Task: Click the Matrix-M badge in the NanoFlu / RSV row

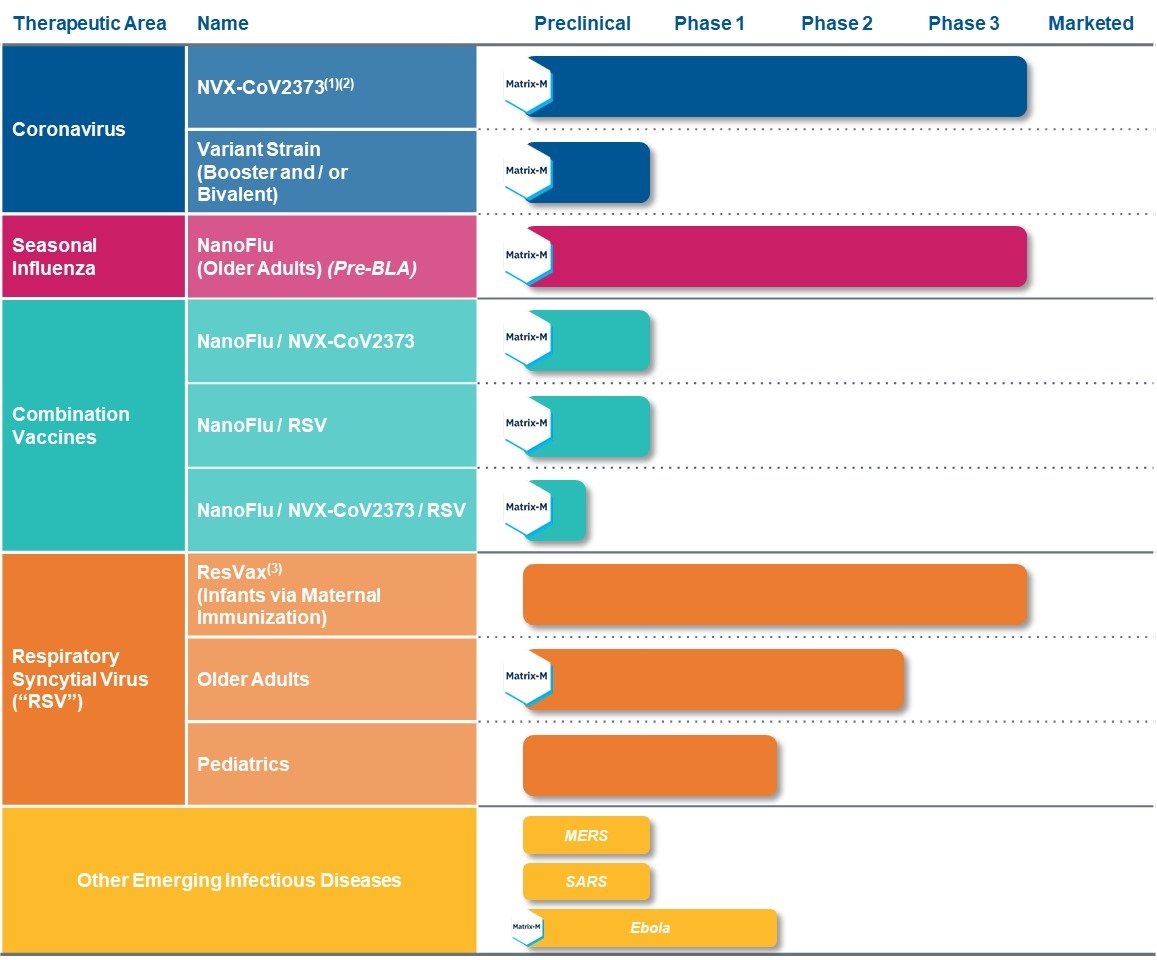Action: (x=526, y=424)
